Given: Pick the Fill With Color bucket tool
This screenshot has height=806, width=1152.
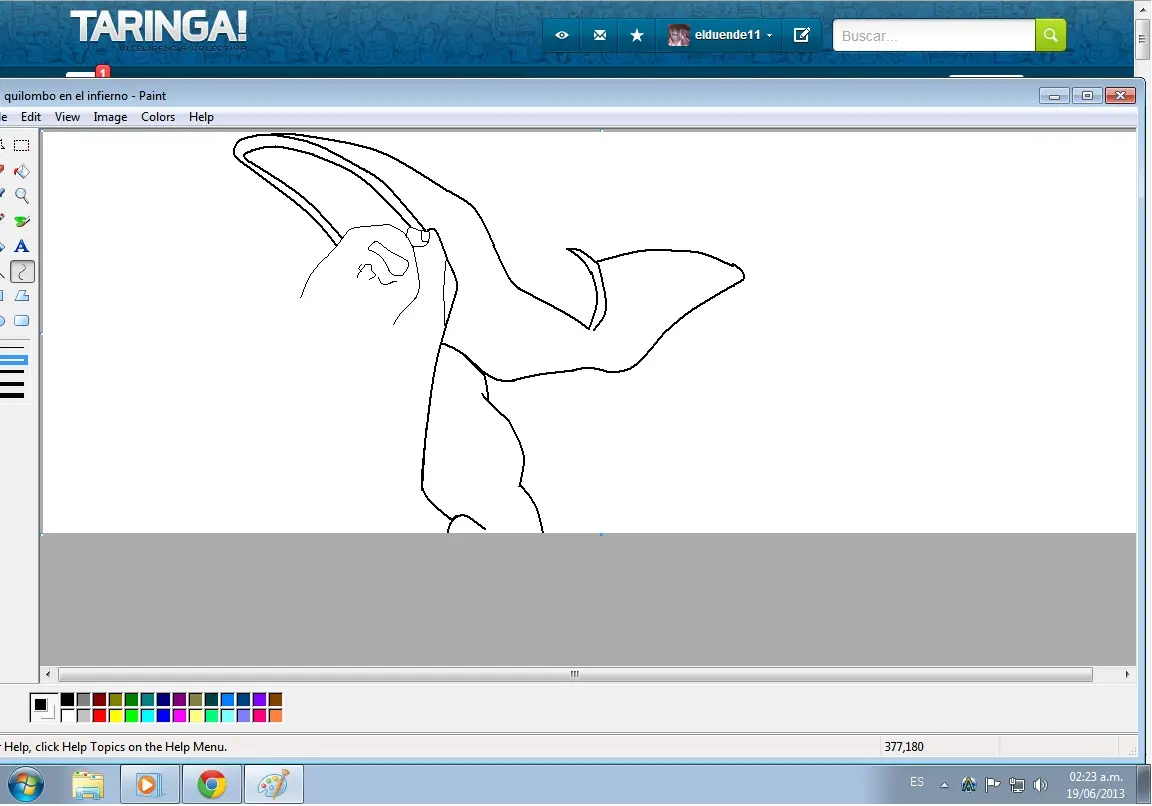Looking at the screenshot, I should tap(21, 171).
